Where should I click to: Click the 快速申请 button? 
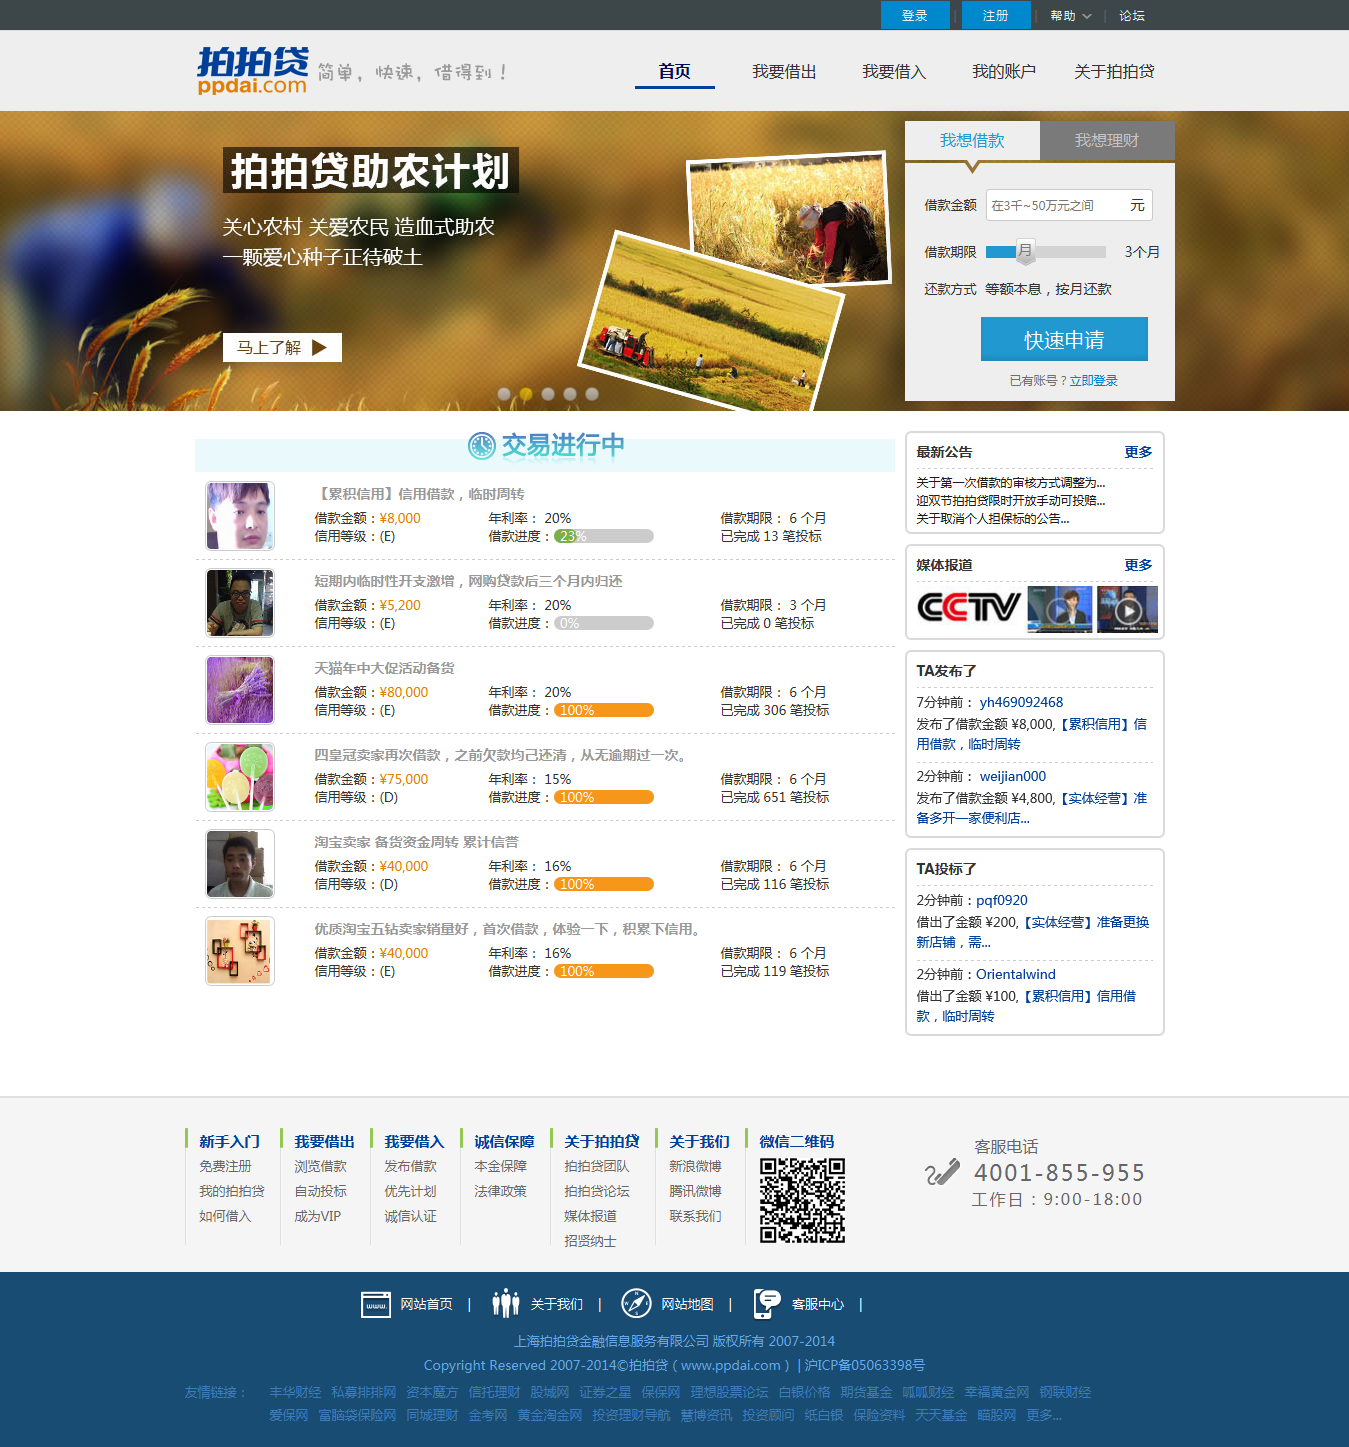[1063, 340]
